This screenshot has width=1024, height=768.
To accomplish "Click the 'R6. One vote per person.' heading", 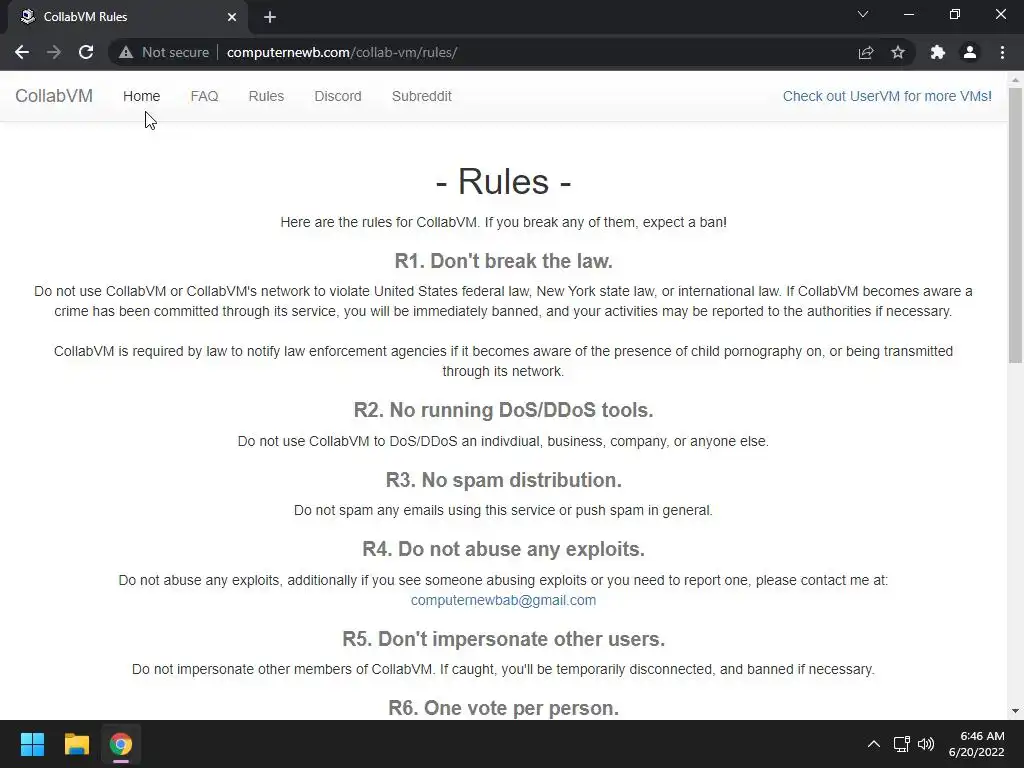I will [x=504, y=708].
